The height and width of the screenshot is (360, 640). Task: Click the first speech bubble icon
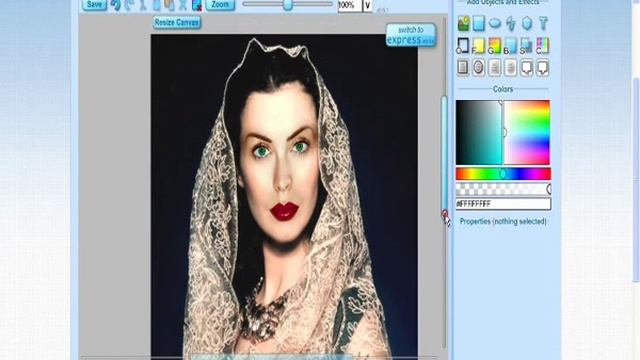(x=527, y=68)
